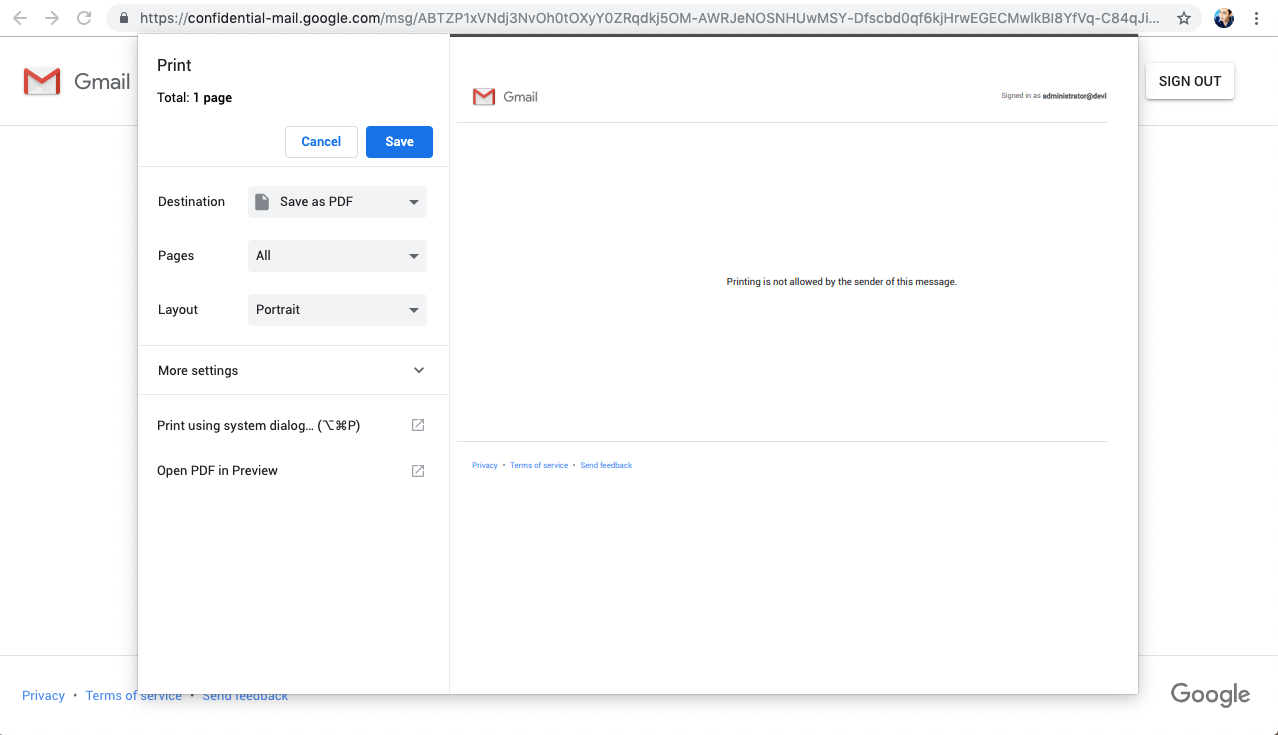Click Terms of service inside print preview

click(539, 465)
